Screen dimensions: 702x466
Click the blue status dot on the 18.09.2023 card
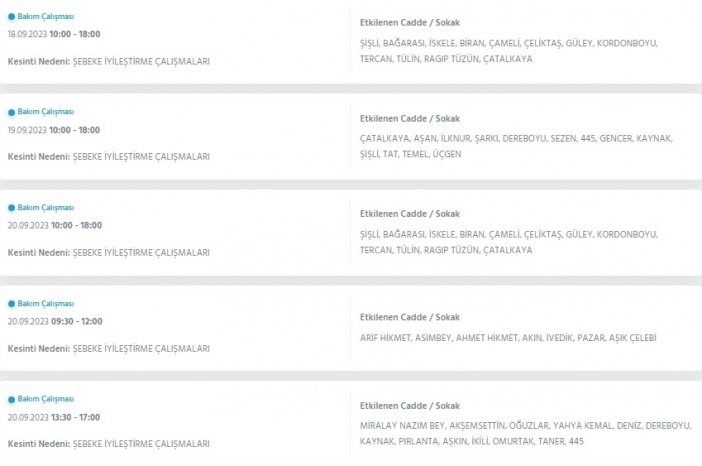click(x=12, y=17)
